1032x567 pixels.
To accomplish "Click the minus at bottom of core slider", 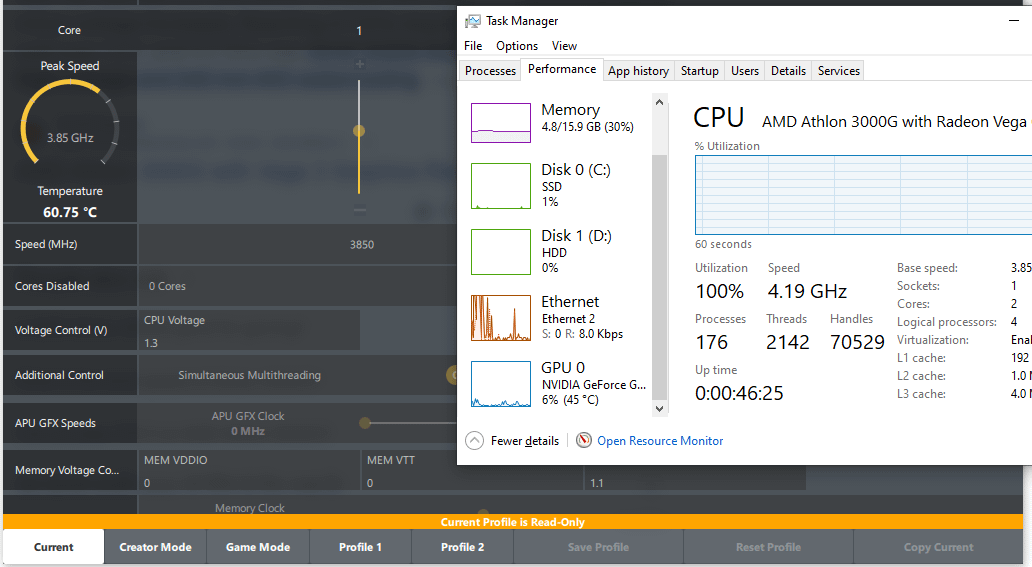I will click(359, 210).
